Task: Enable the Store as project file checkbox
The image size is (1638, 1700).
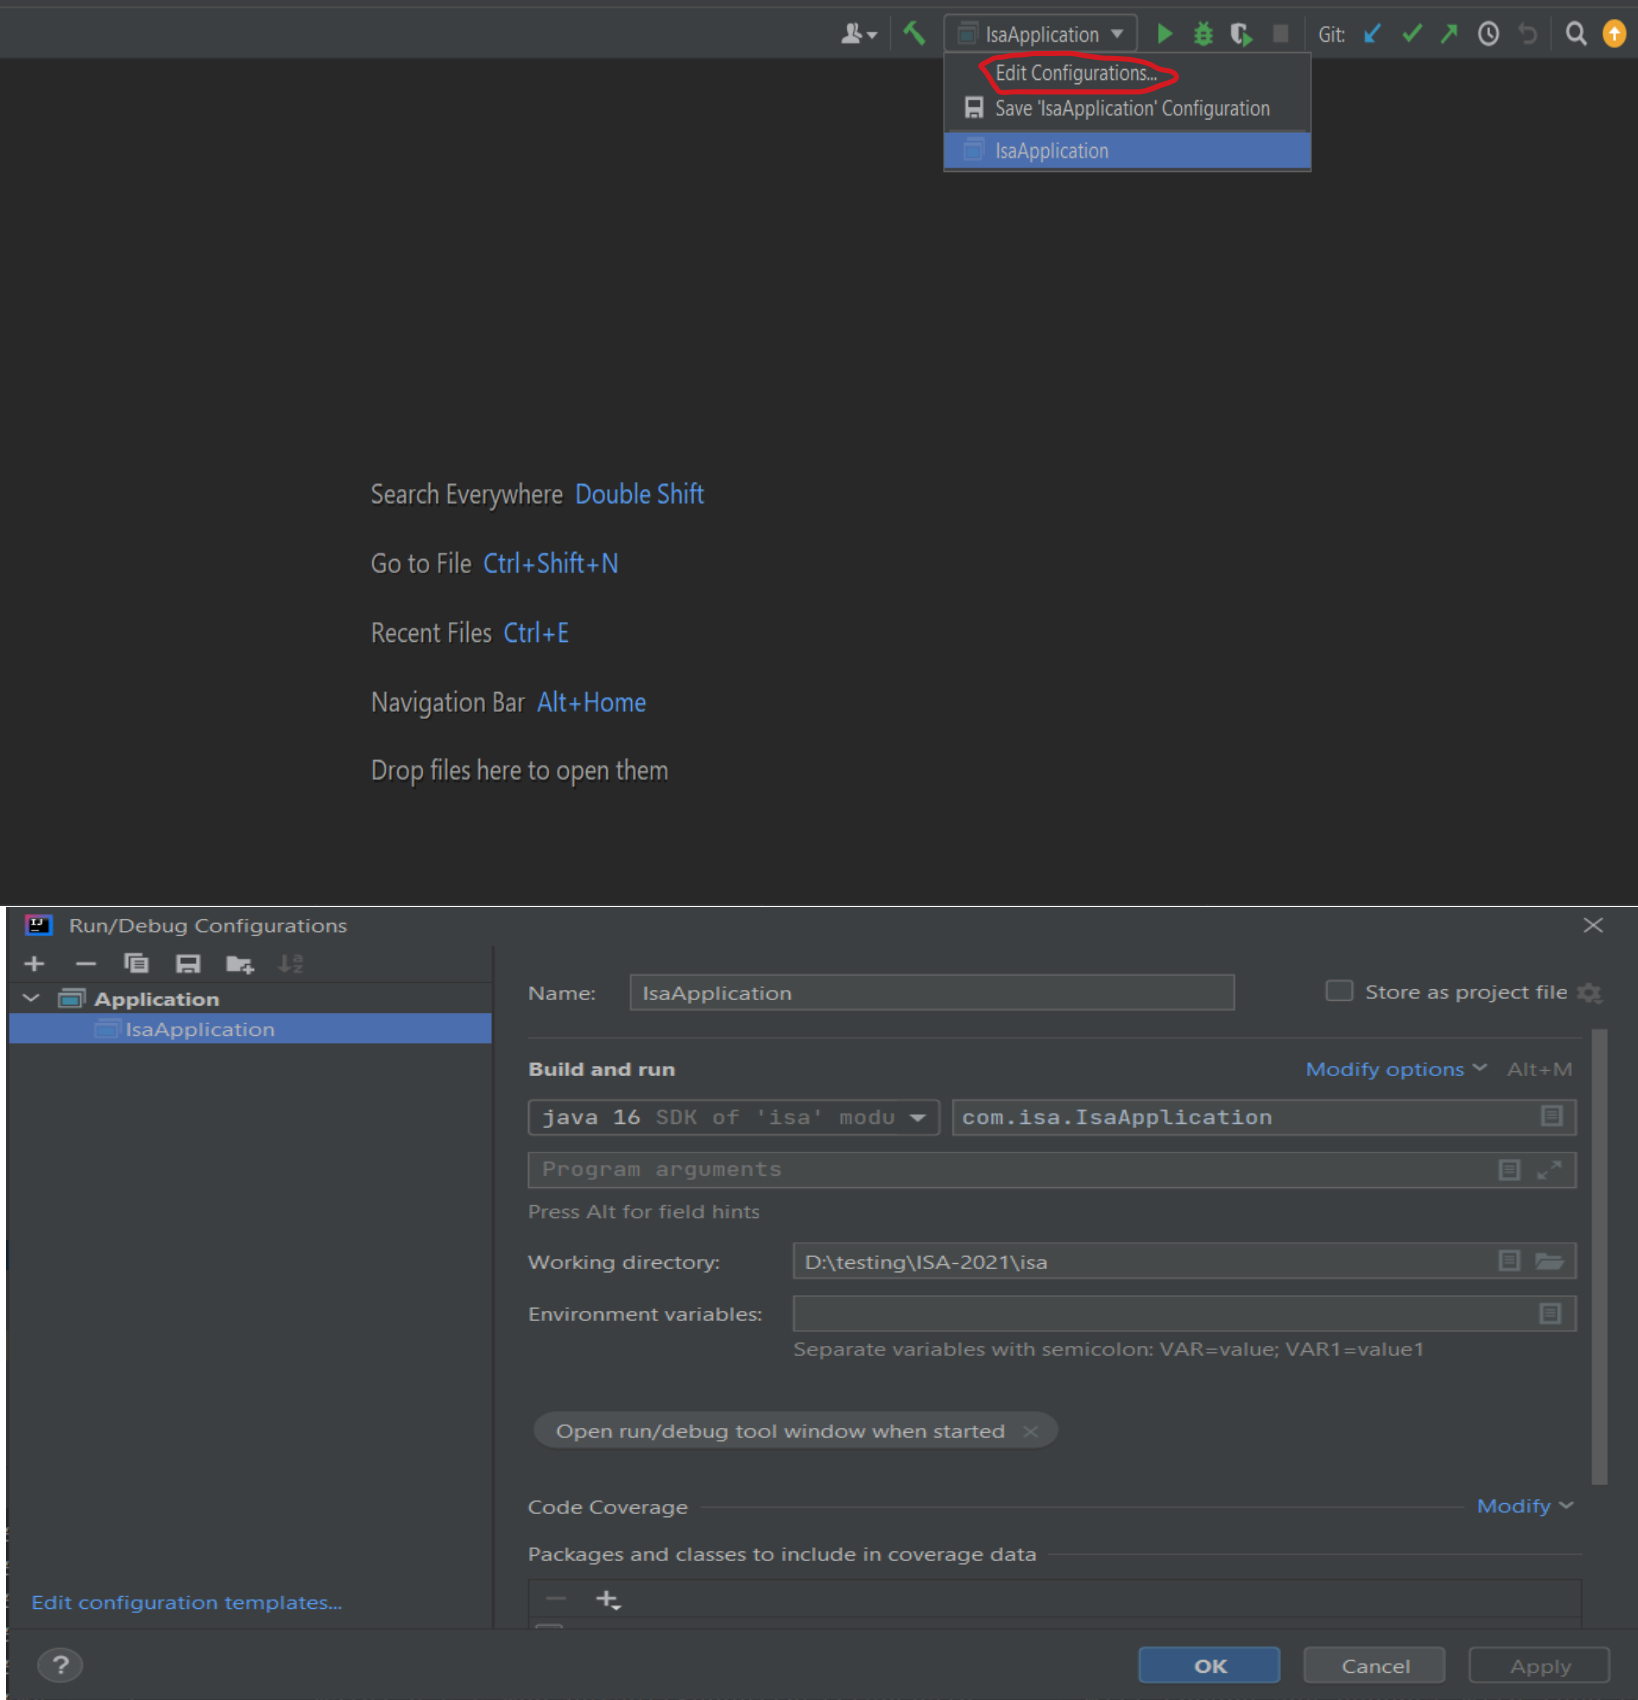Action: point(1338,991)
